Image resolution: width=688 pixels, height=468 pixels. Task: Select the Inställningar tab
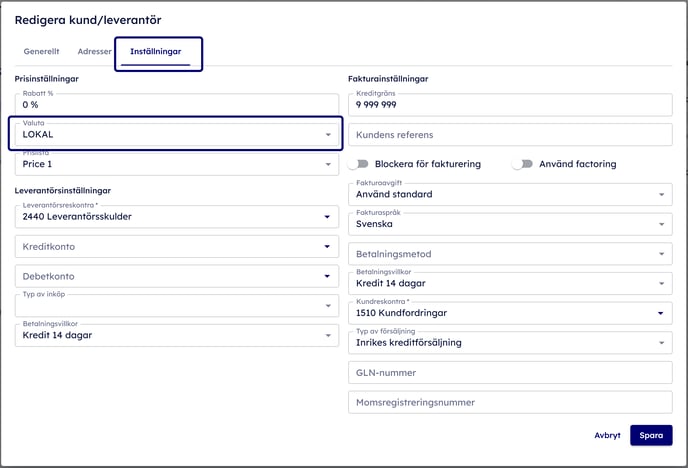155,50
